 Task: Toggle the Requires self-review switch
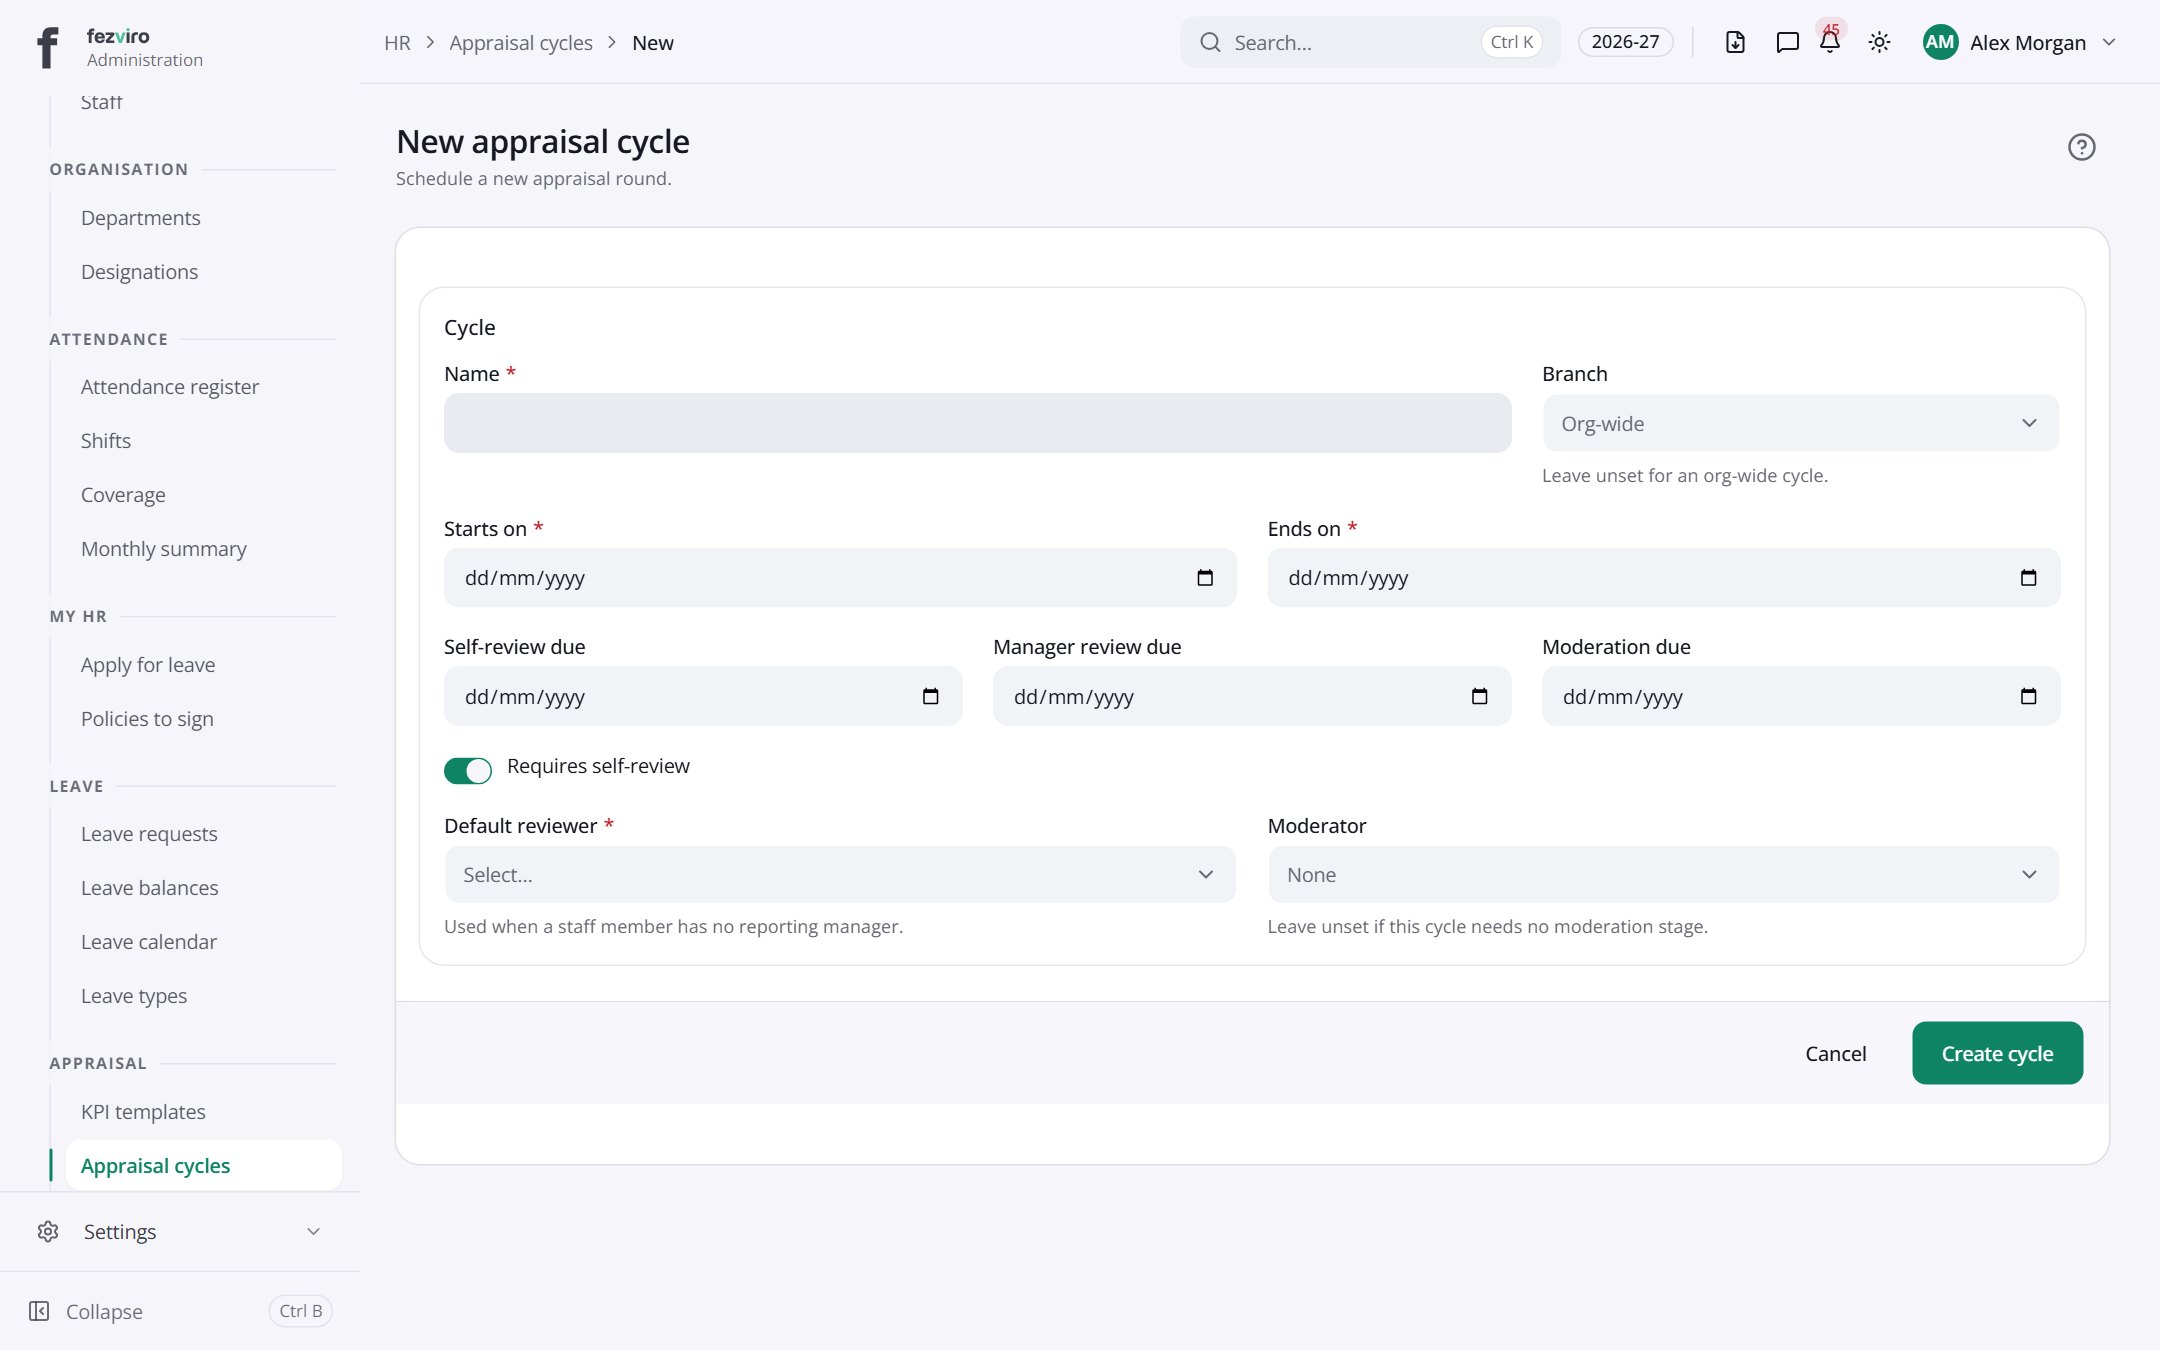pyautogui.click(x=468, y=770)
